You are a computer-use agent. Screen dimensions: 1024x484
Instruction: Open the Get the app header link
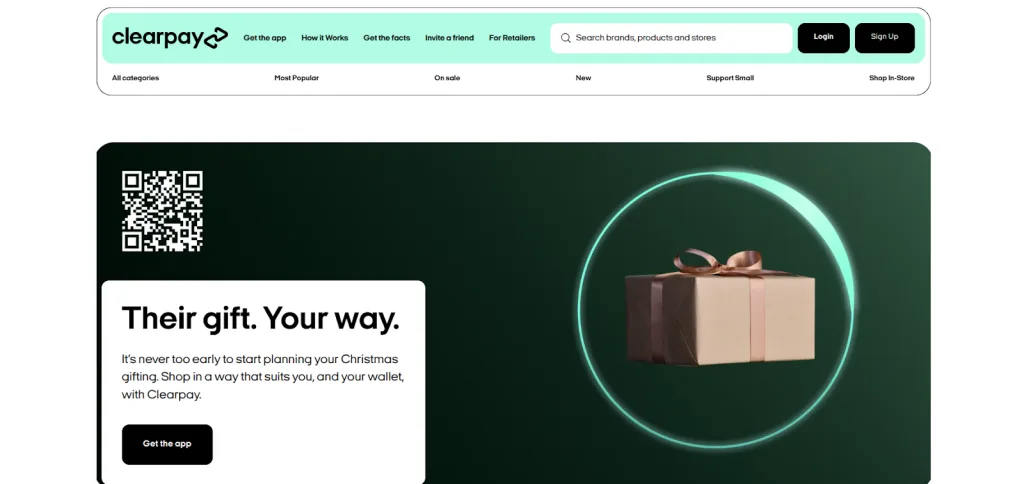click(264, 38)
